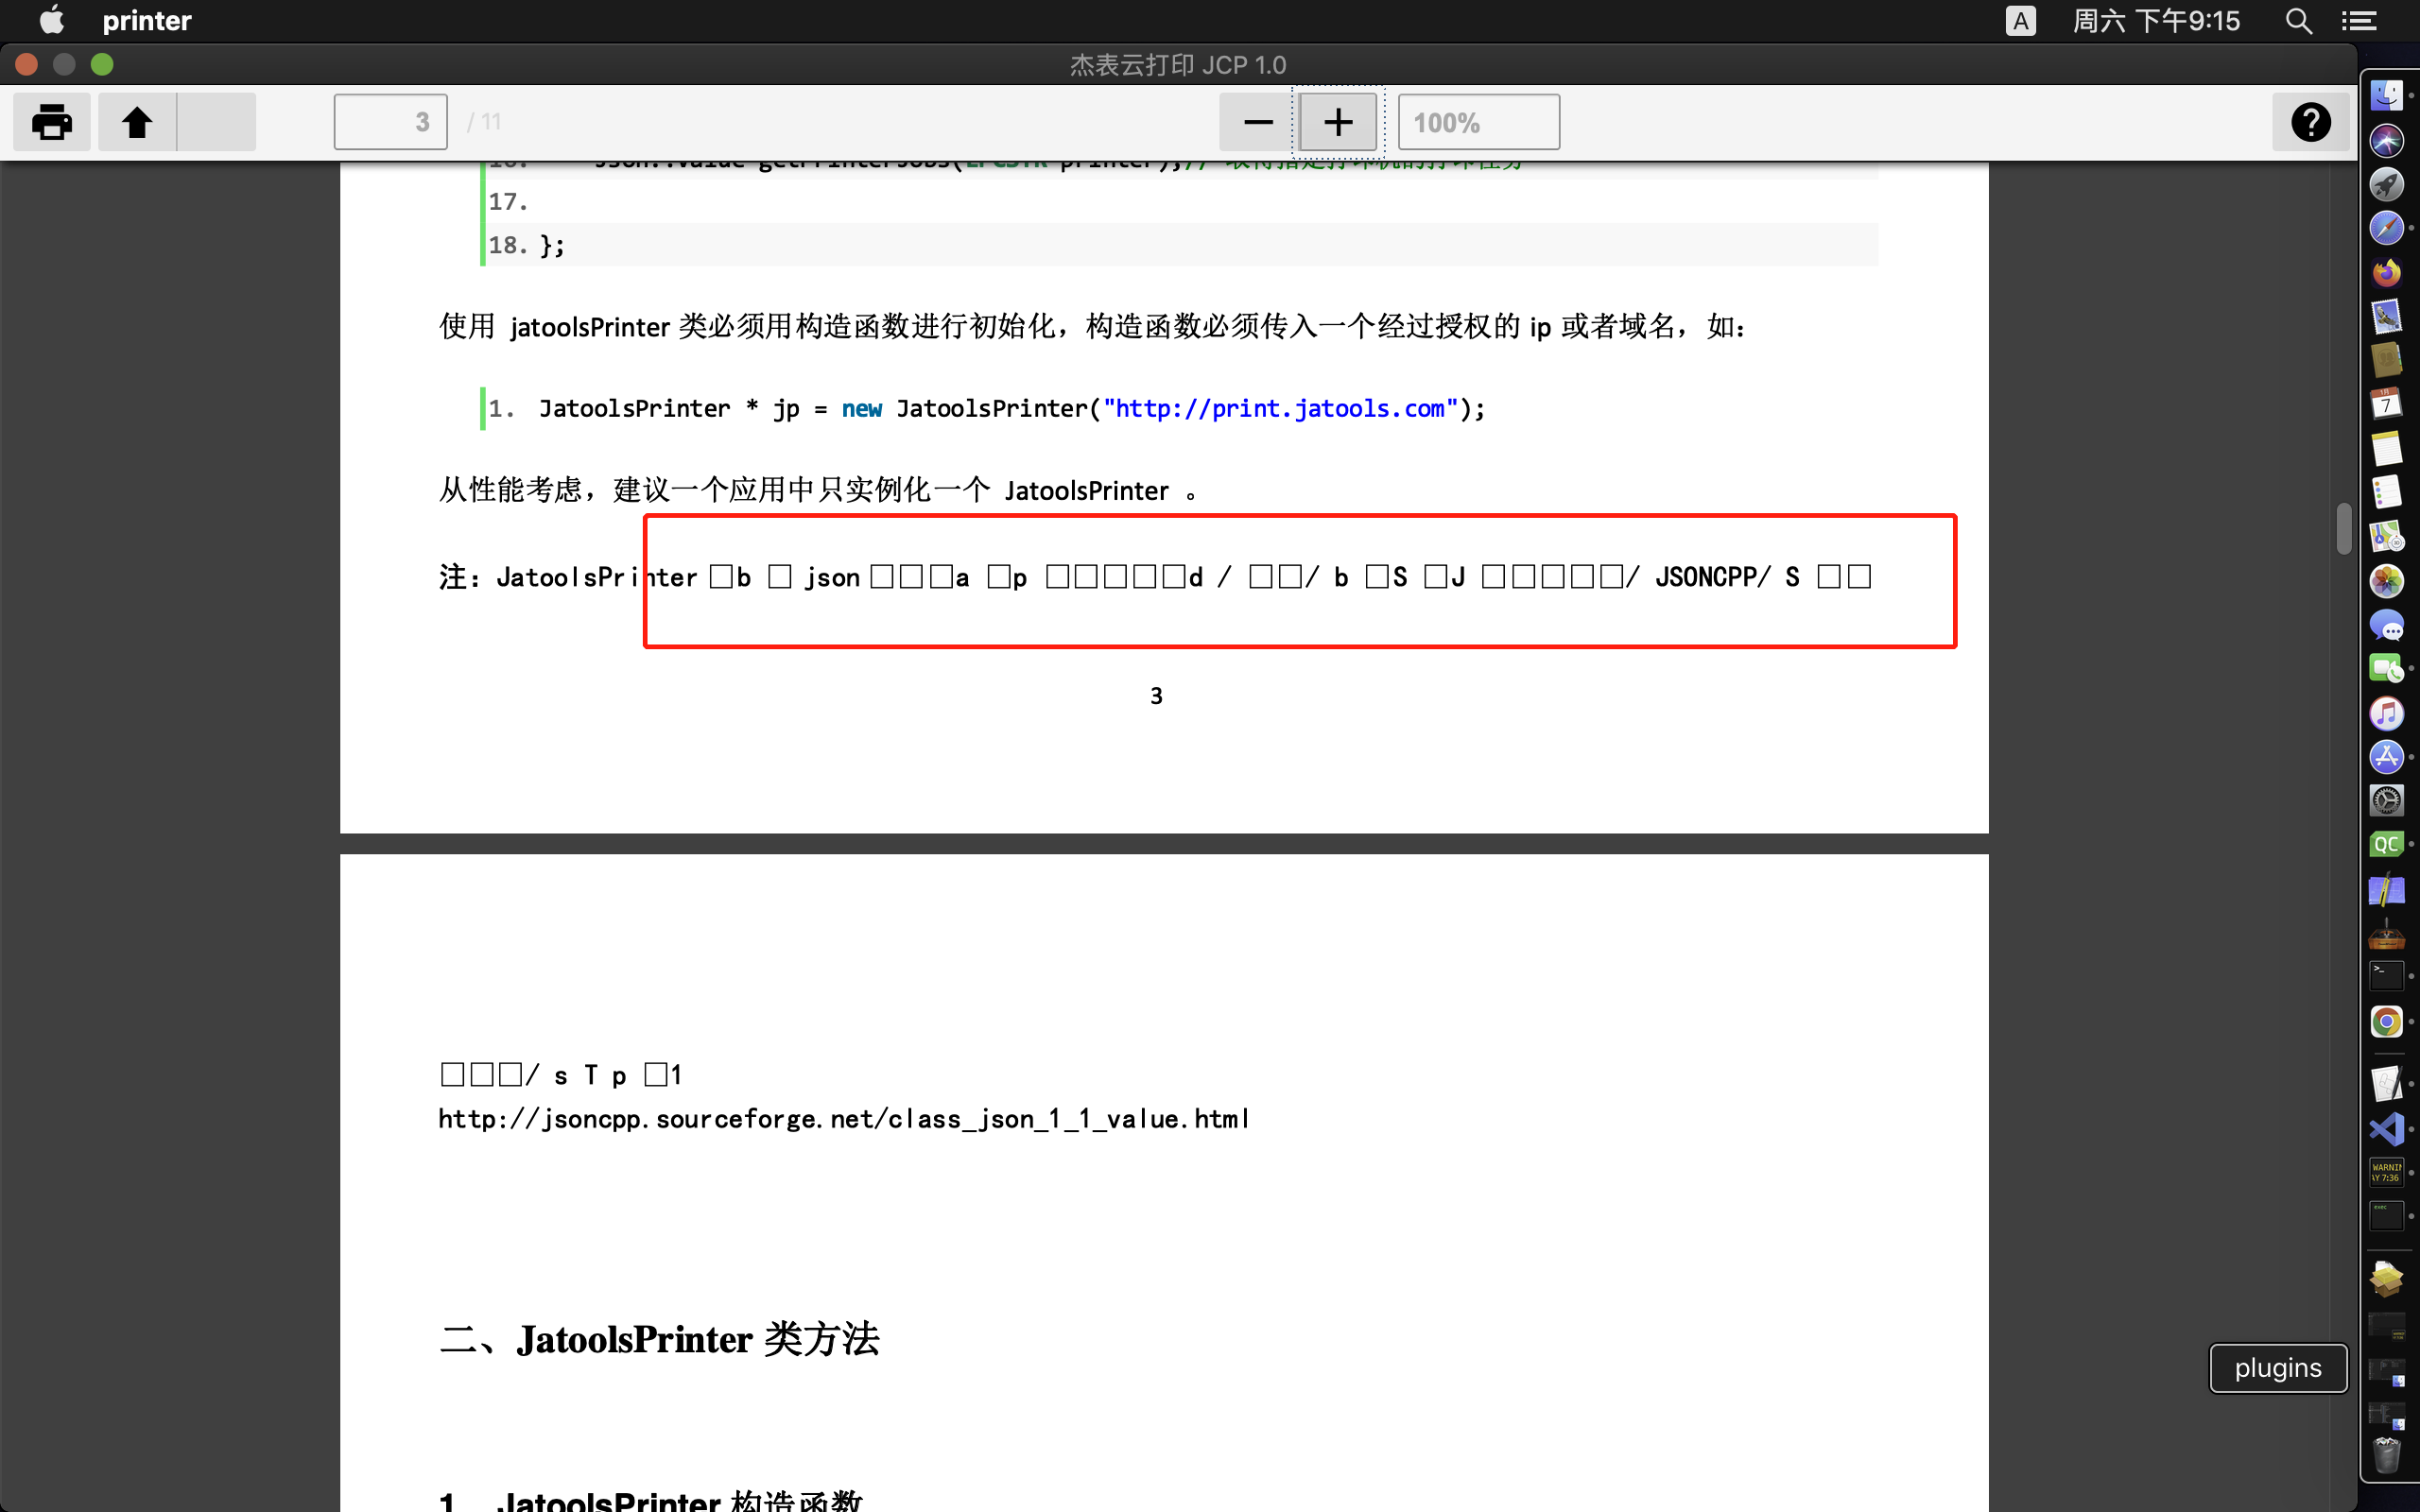Screen dimensions: 2420x1512
Task: Click the page number input showing 3
Action: tap(389, 121)
